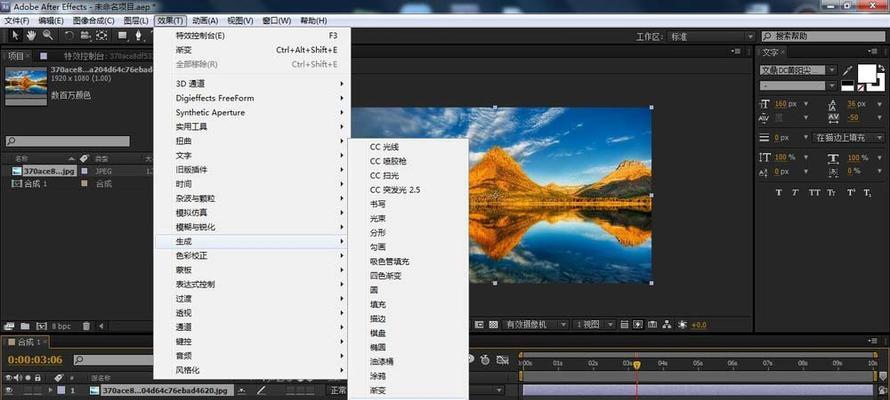Apply Faux Italic text style
Viewport: 890px width, 400px height.
pos(795,193)
